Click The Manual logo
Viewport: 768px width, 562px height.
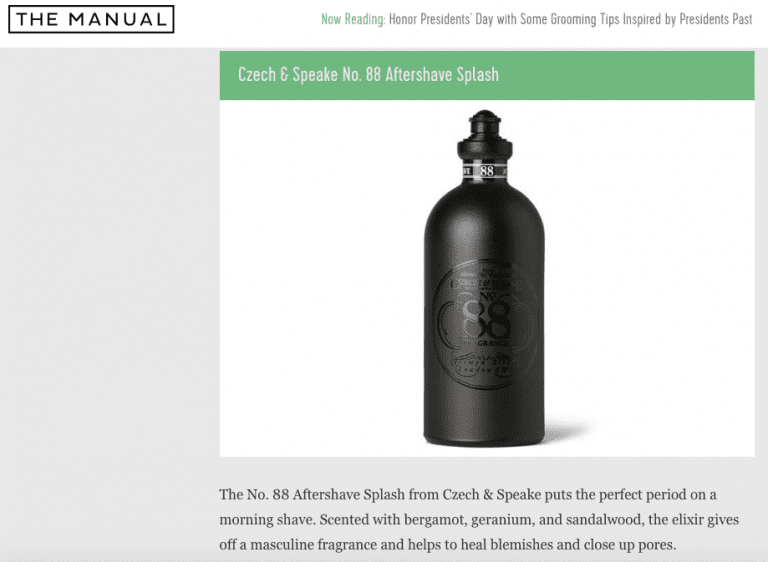tap(91, 19)
